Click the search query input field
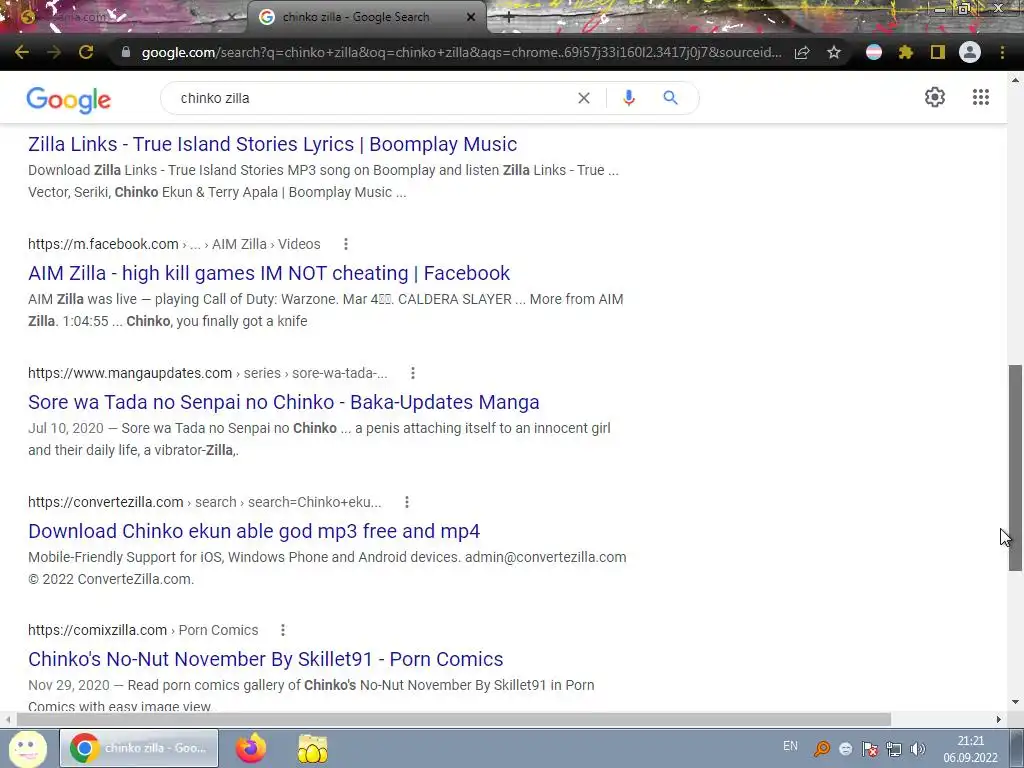The width and height of the screenshot is (1024, 768). click(372, 98)
